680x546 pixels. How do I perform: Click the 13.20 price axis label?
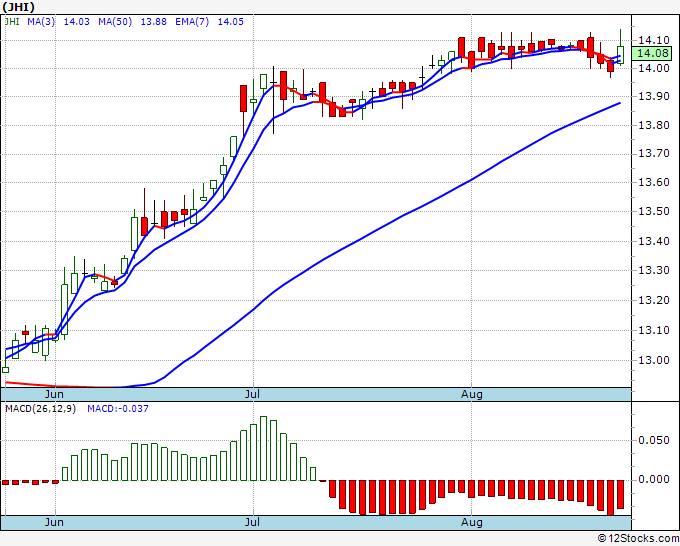[x=654, y=300]
